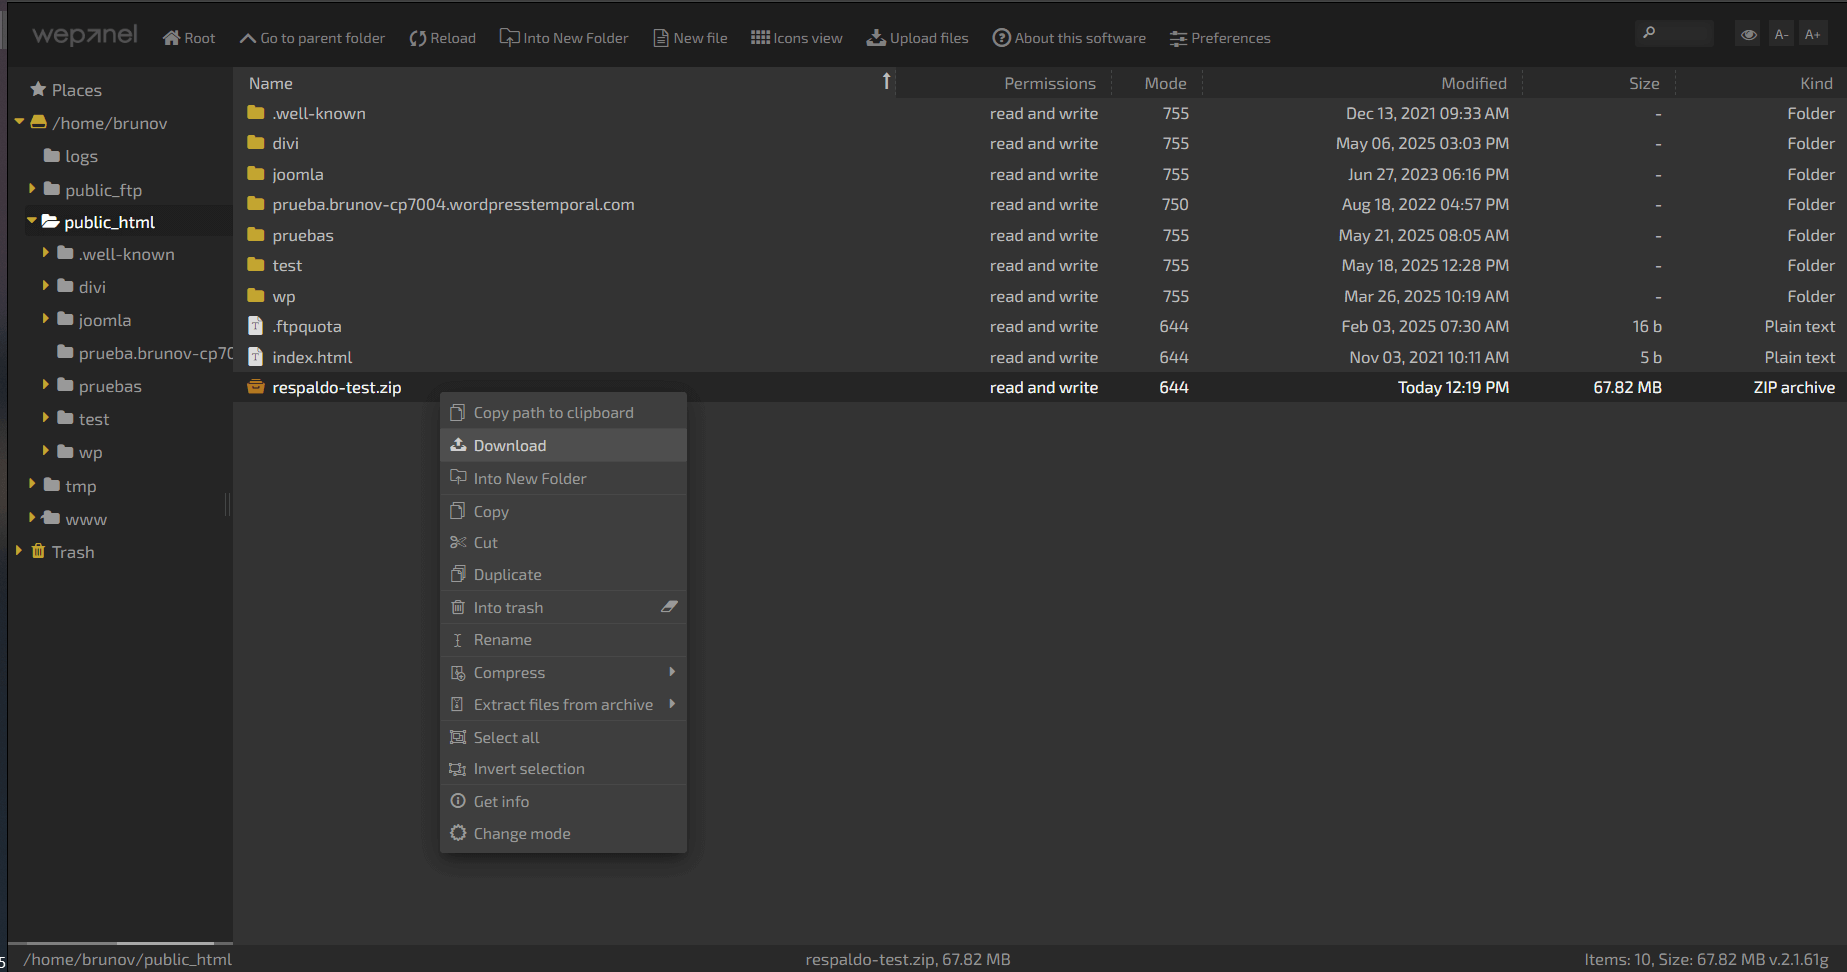The image size is (1847, 972).
Task: Expand .well-known in the sidebar tree
Action: pos(46,253)
